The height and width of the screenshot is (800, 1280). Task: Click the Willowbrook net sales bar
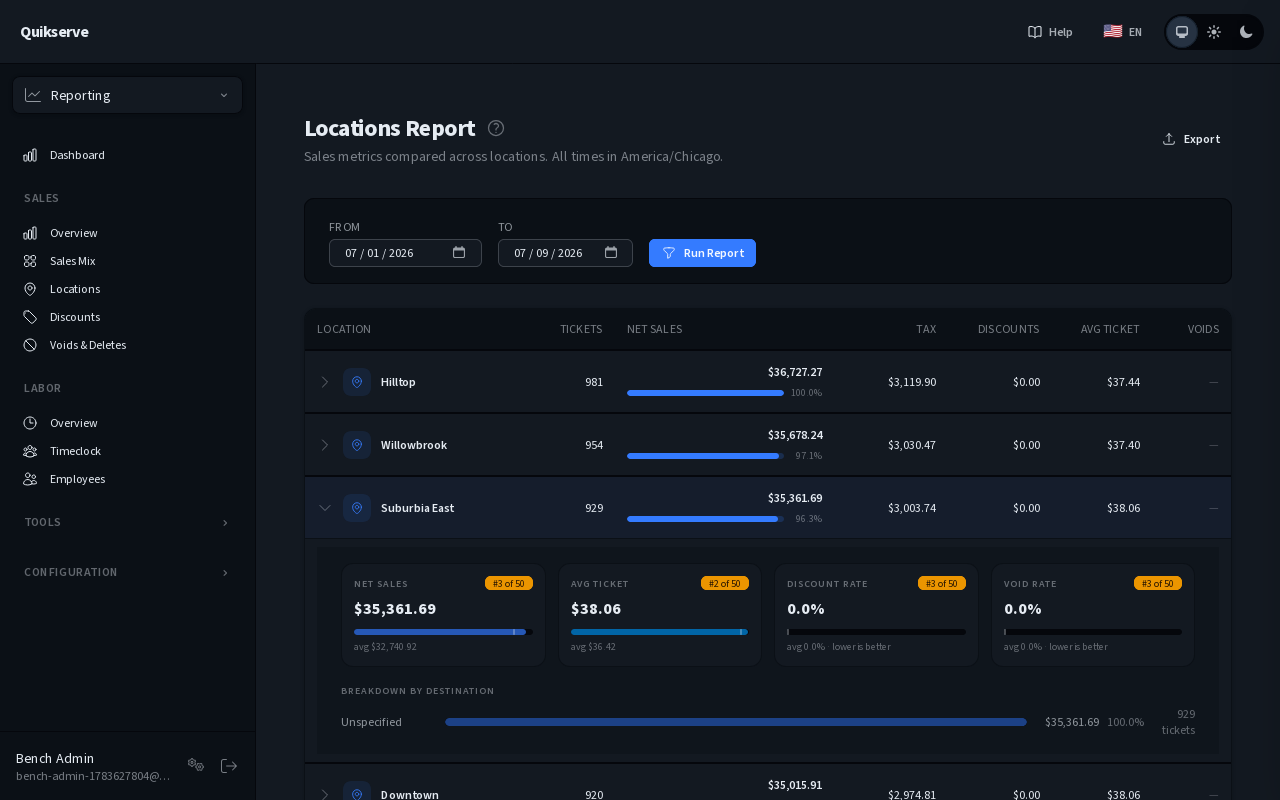705,456
